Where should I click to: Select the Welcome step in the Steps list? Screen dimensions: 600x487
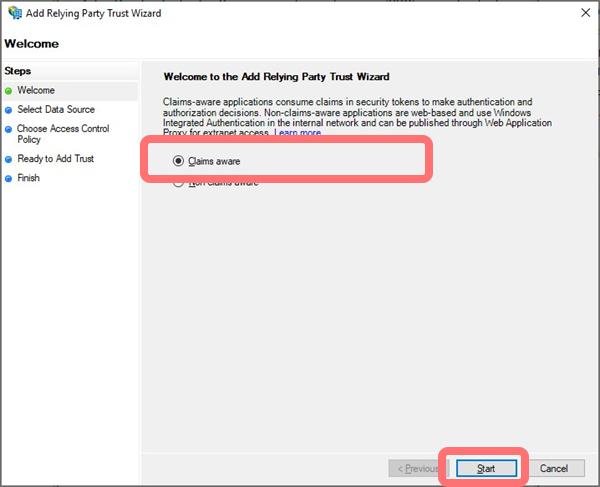tap(36, 91)
